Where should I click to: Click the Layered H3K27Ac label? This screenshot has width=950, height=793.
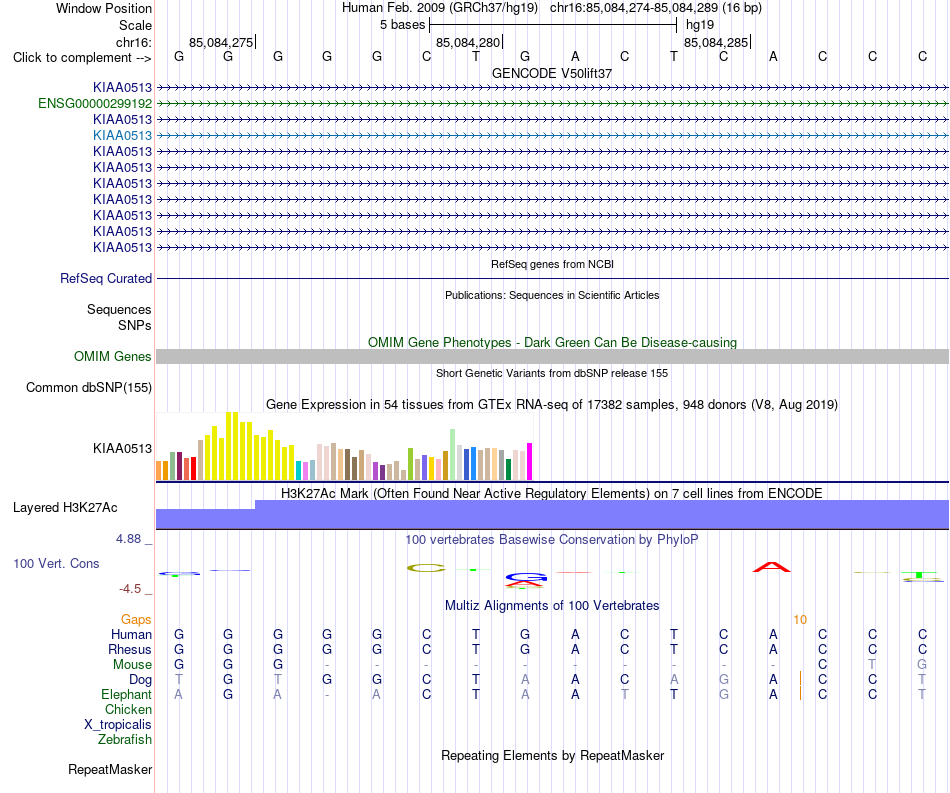[65, 508]
